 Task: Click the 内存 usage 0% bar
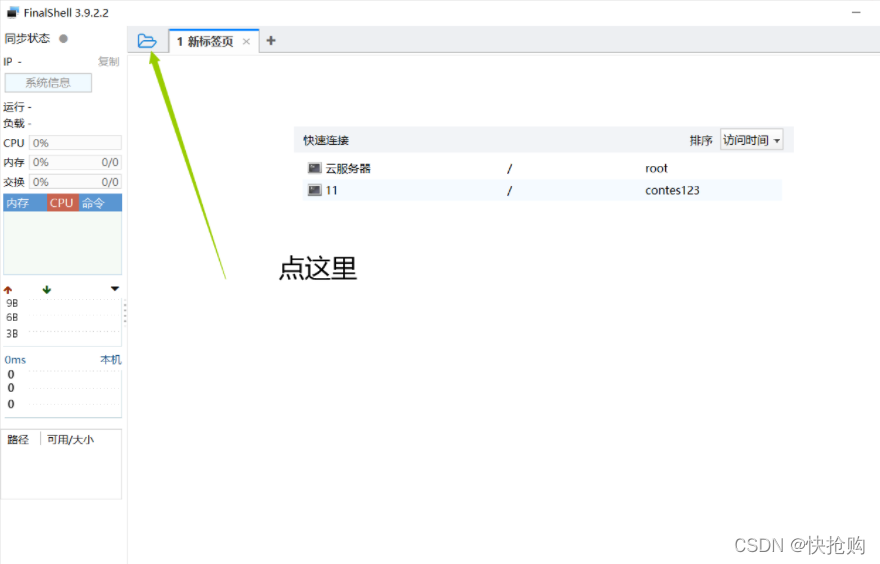pyautogui.click(x=75, y=162)
